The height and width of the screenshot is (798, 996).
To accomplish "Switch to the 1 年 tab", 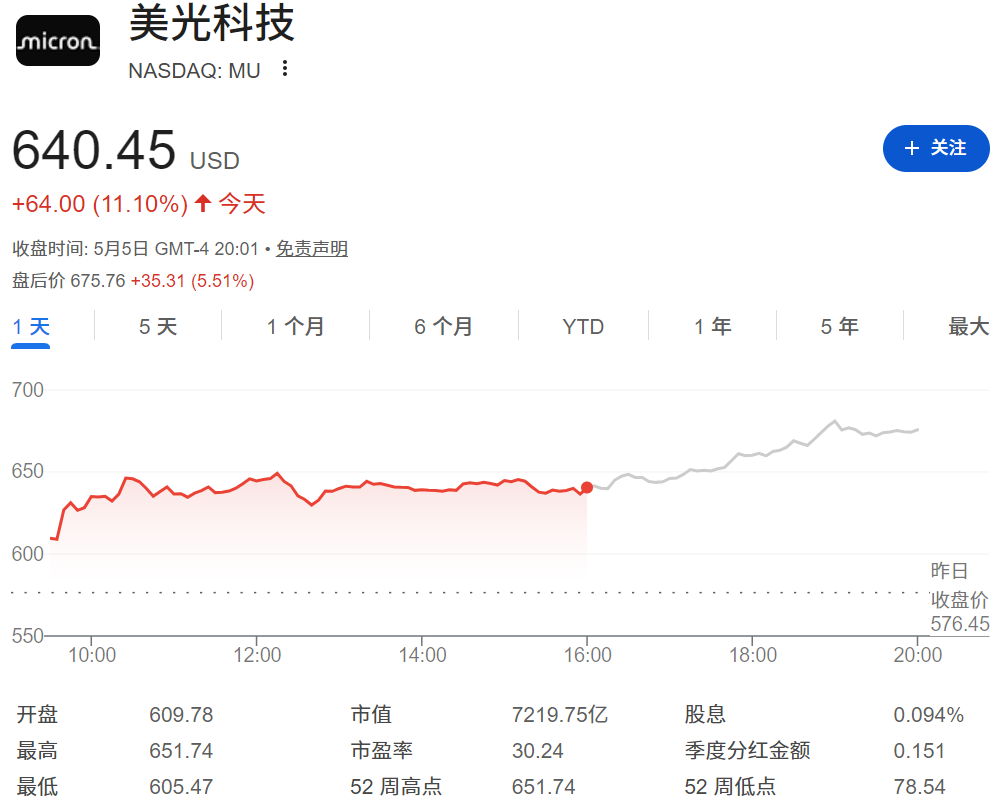I will click(x=713, y=327).
